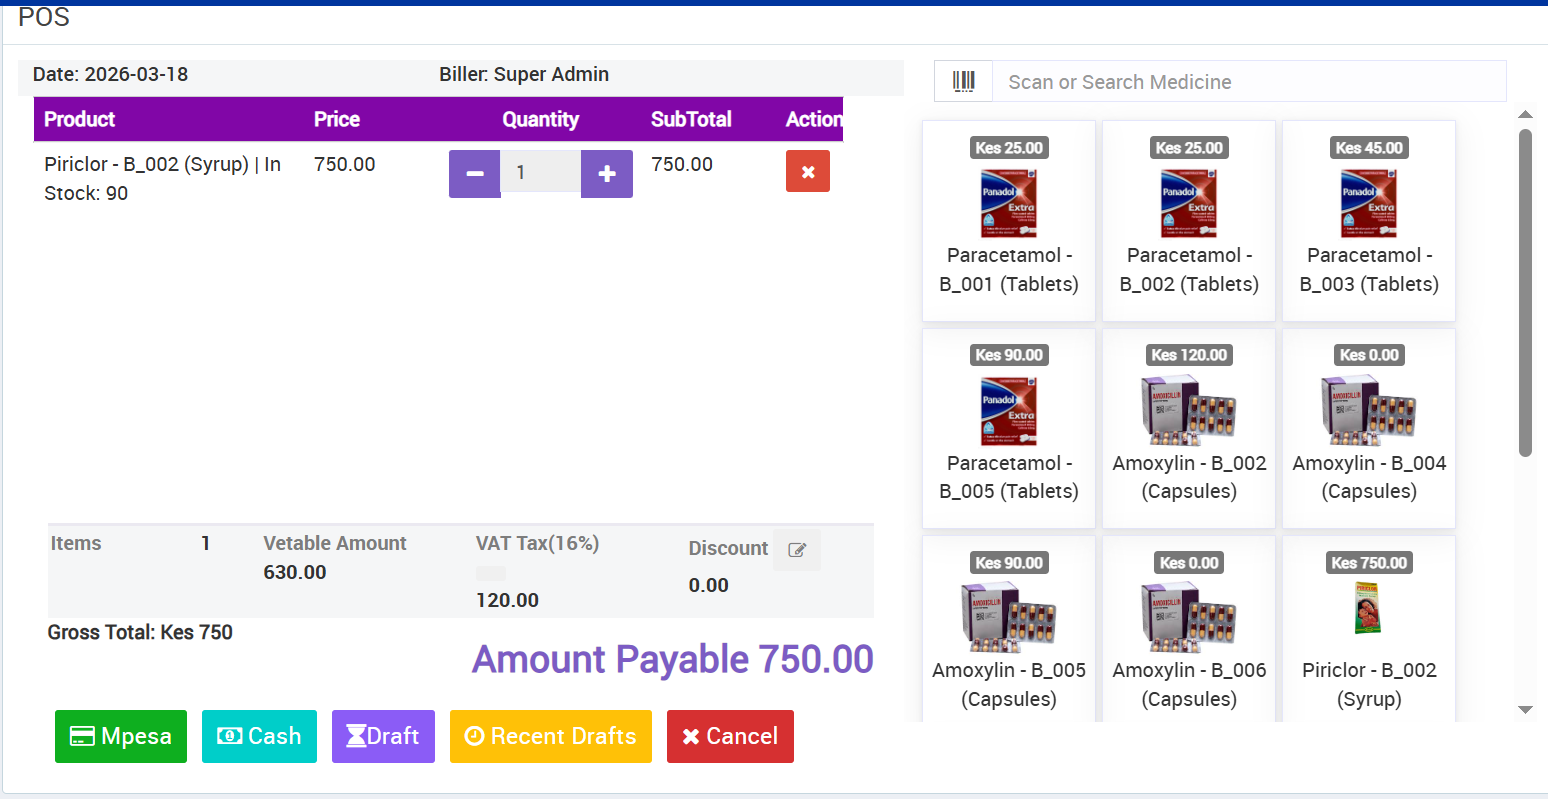Select Paracetamol B_003 priced Kes 45.00
The width and height of the screenshot is (1548, 799).
coord(1369,221)
